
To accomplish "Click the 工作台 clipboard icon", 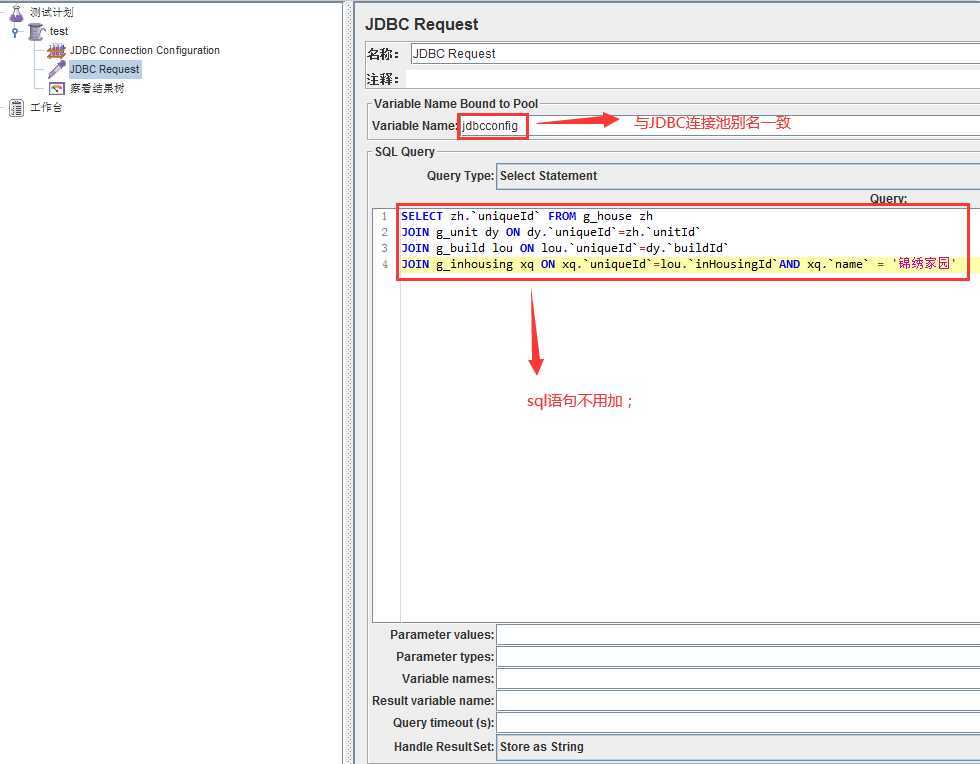I will pyautogui.click(x=16, y=108).
